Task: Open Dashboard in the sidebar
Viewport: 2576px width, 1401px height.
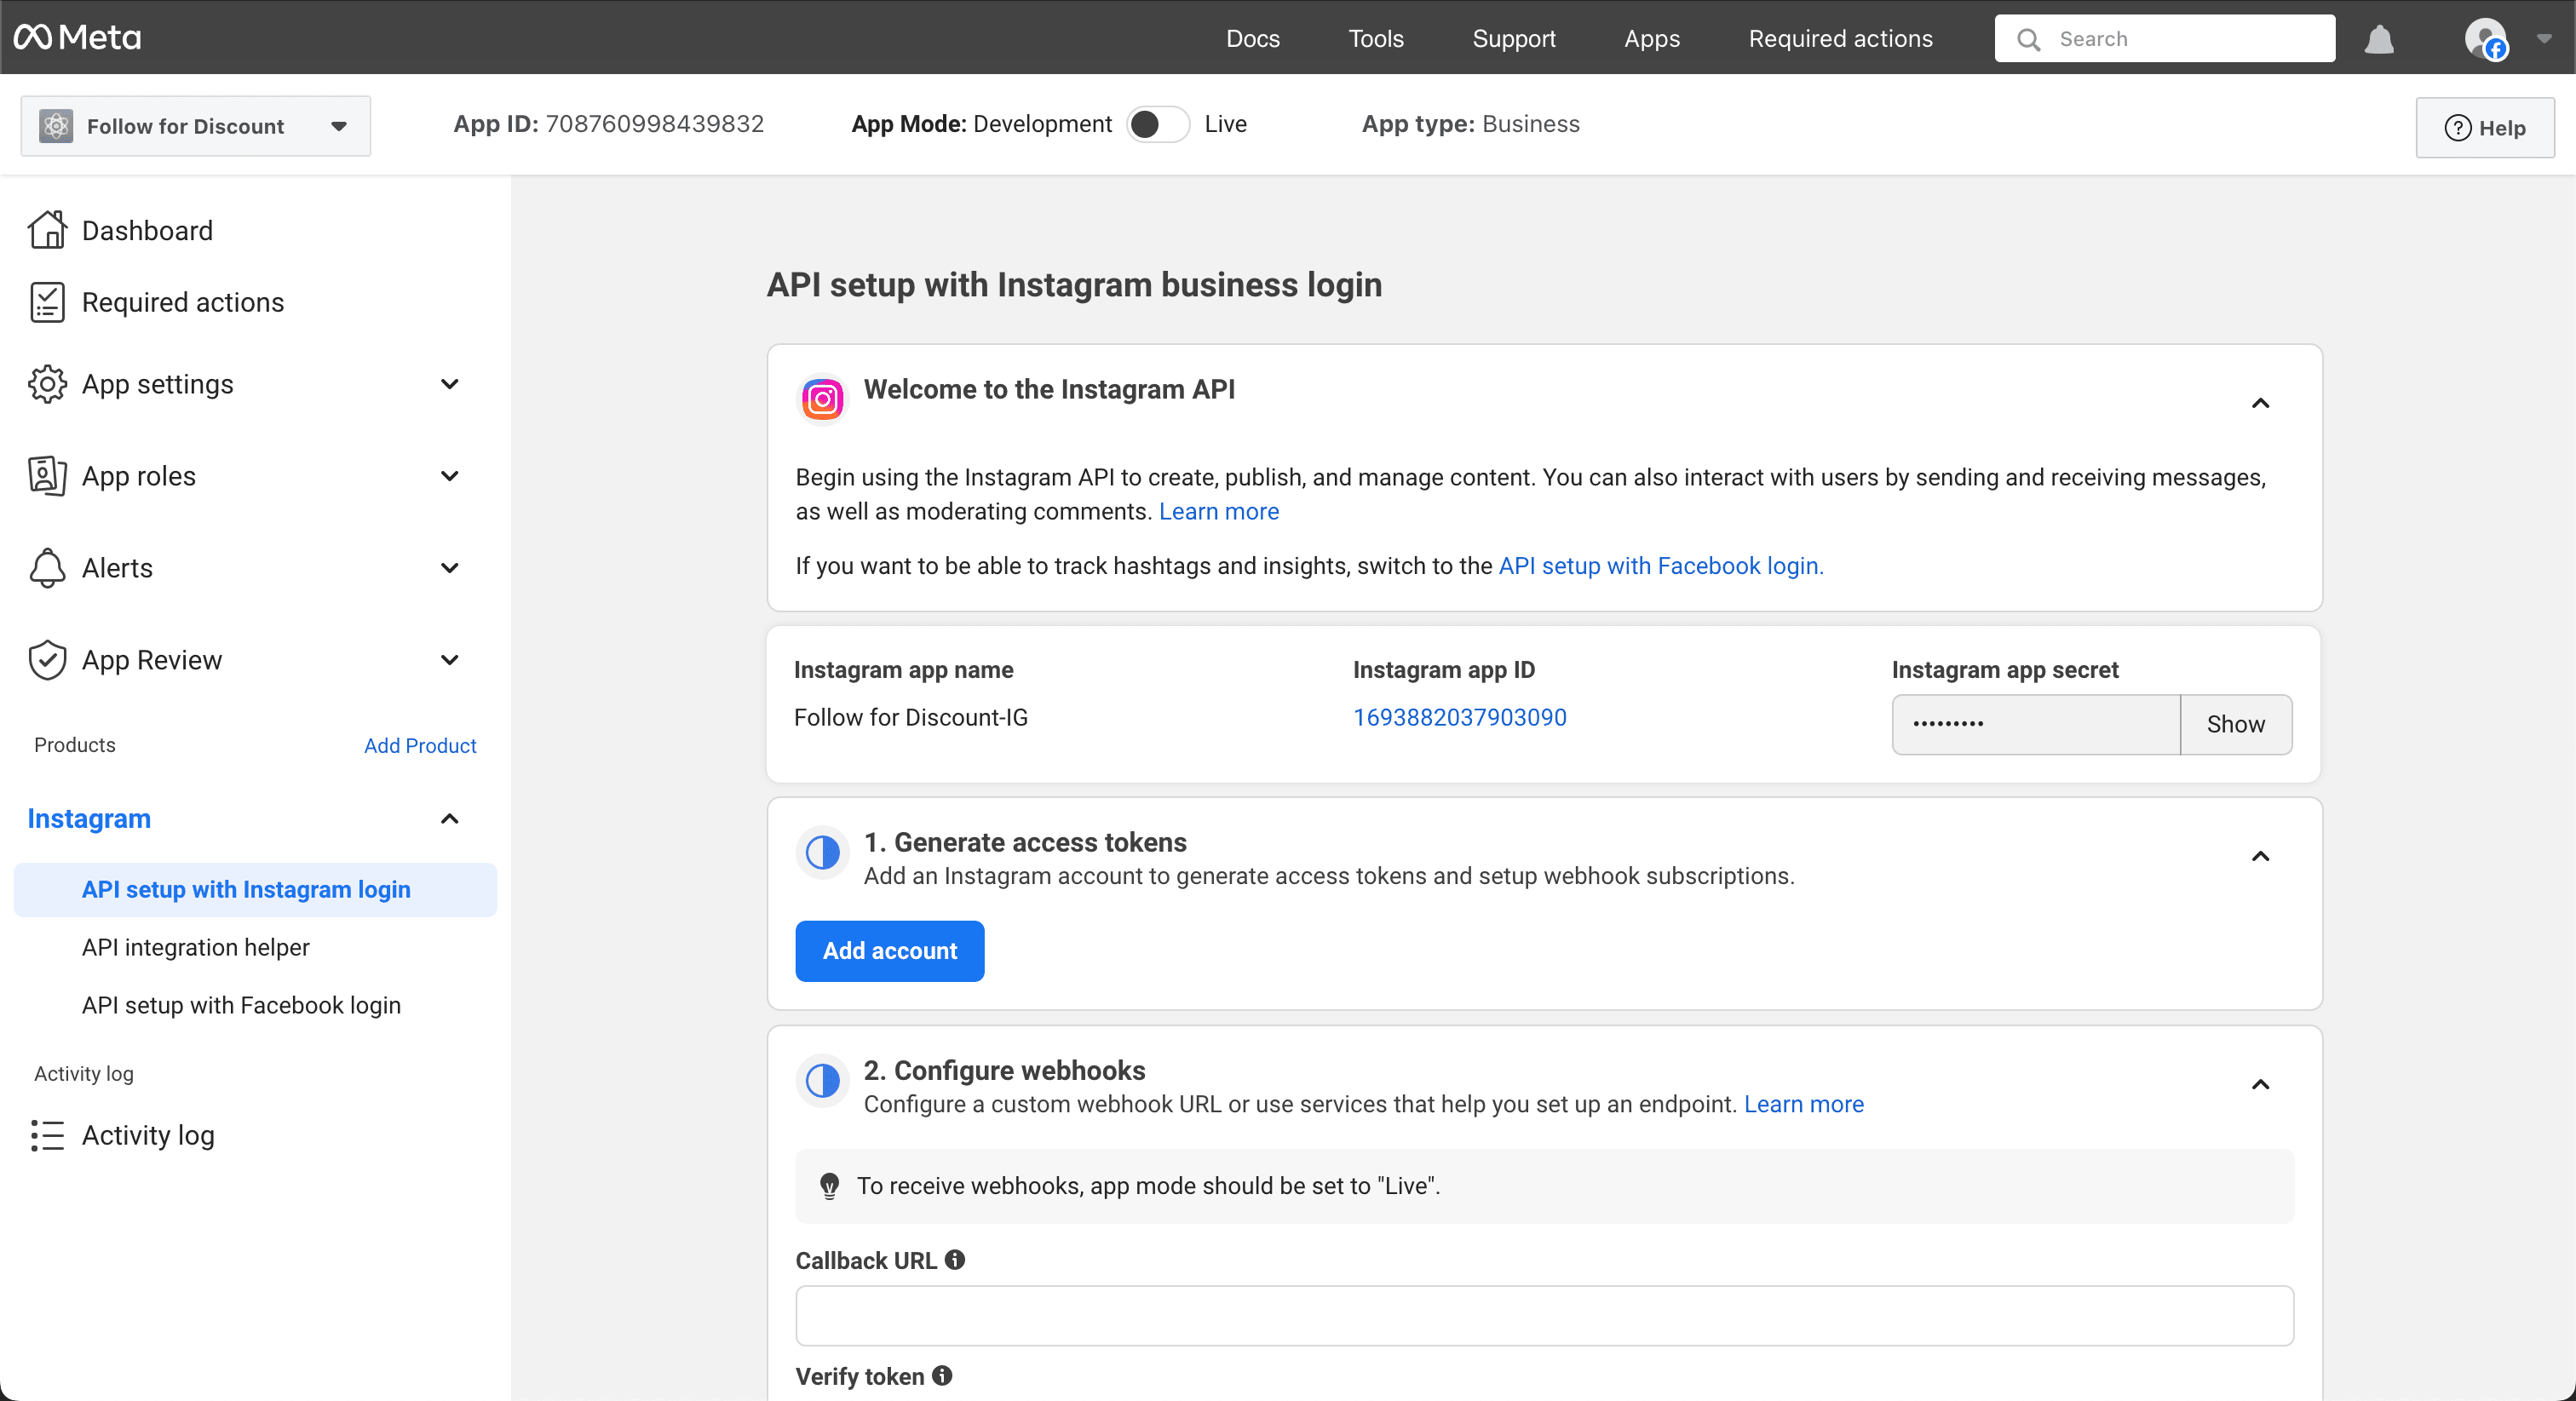Action: point(147,230)
